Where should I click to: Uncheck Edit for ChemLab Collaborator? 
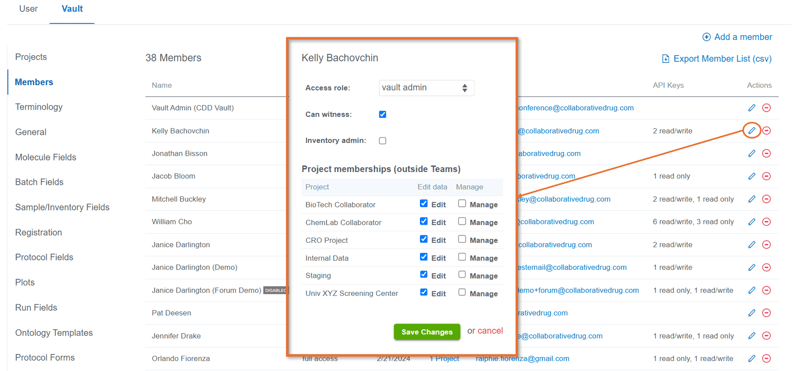click(423, 221)
